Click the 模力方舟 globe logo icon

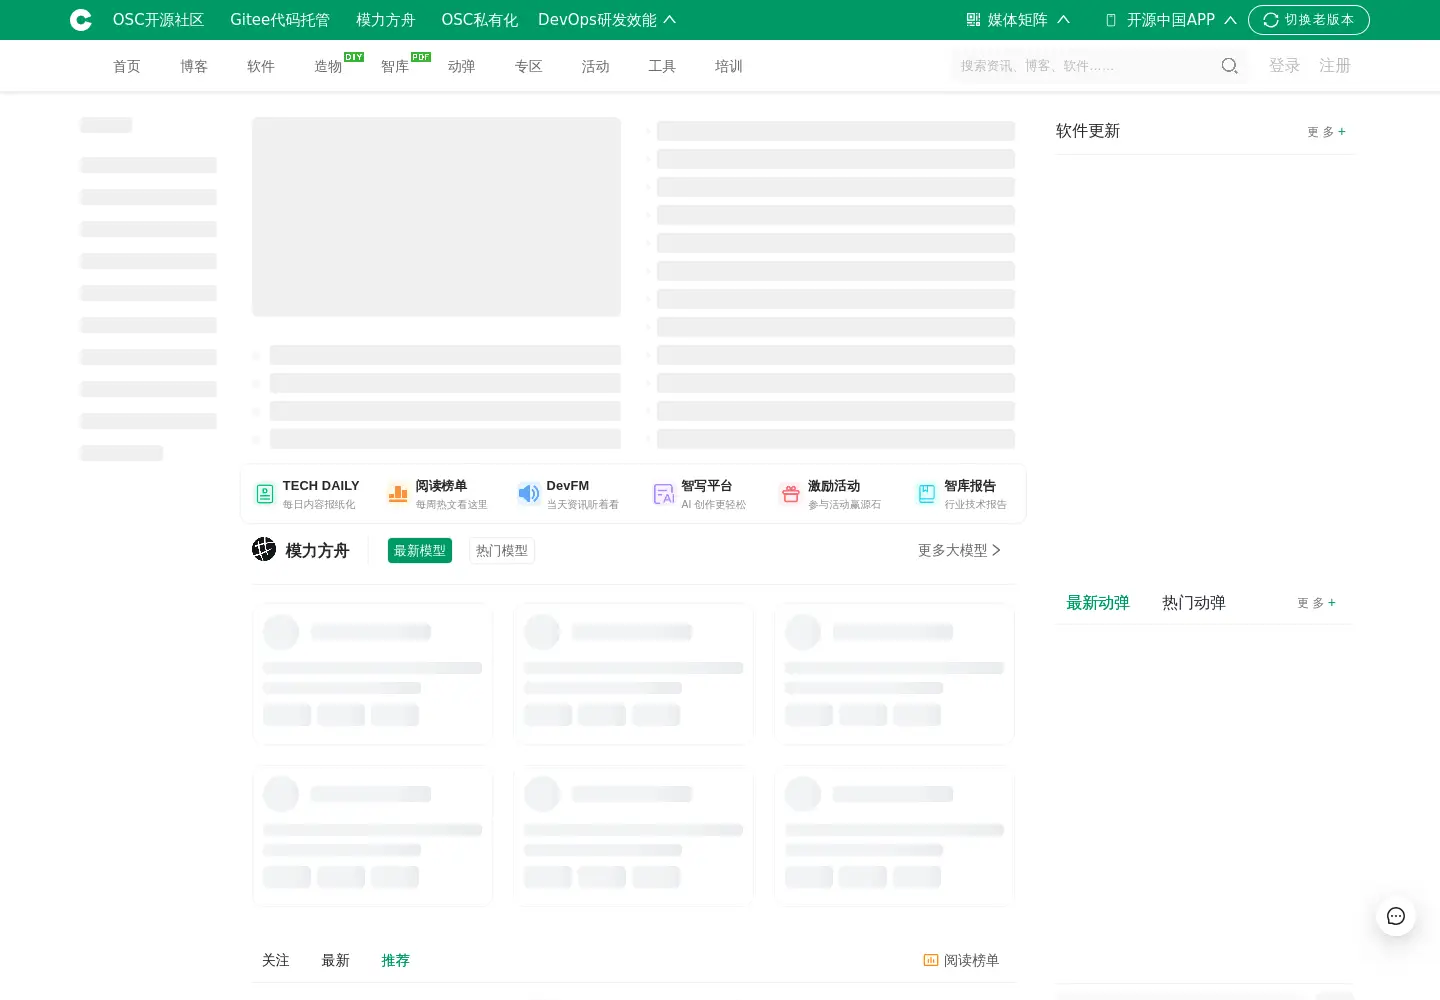(x=264, y=549)
